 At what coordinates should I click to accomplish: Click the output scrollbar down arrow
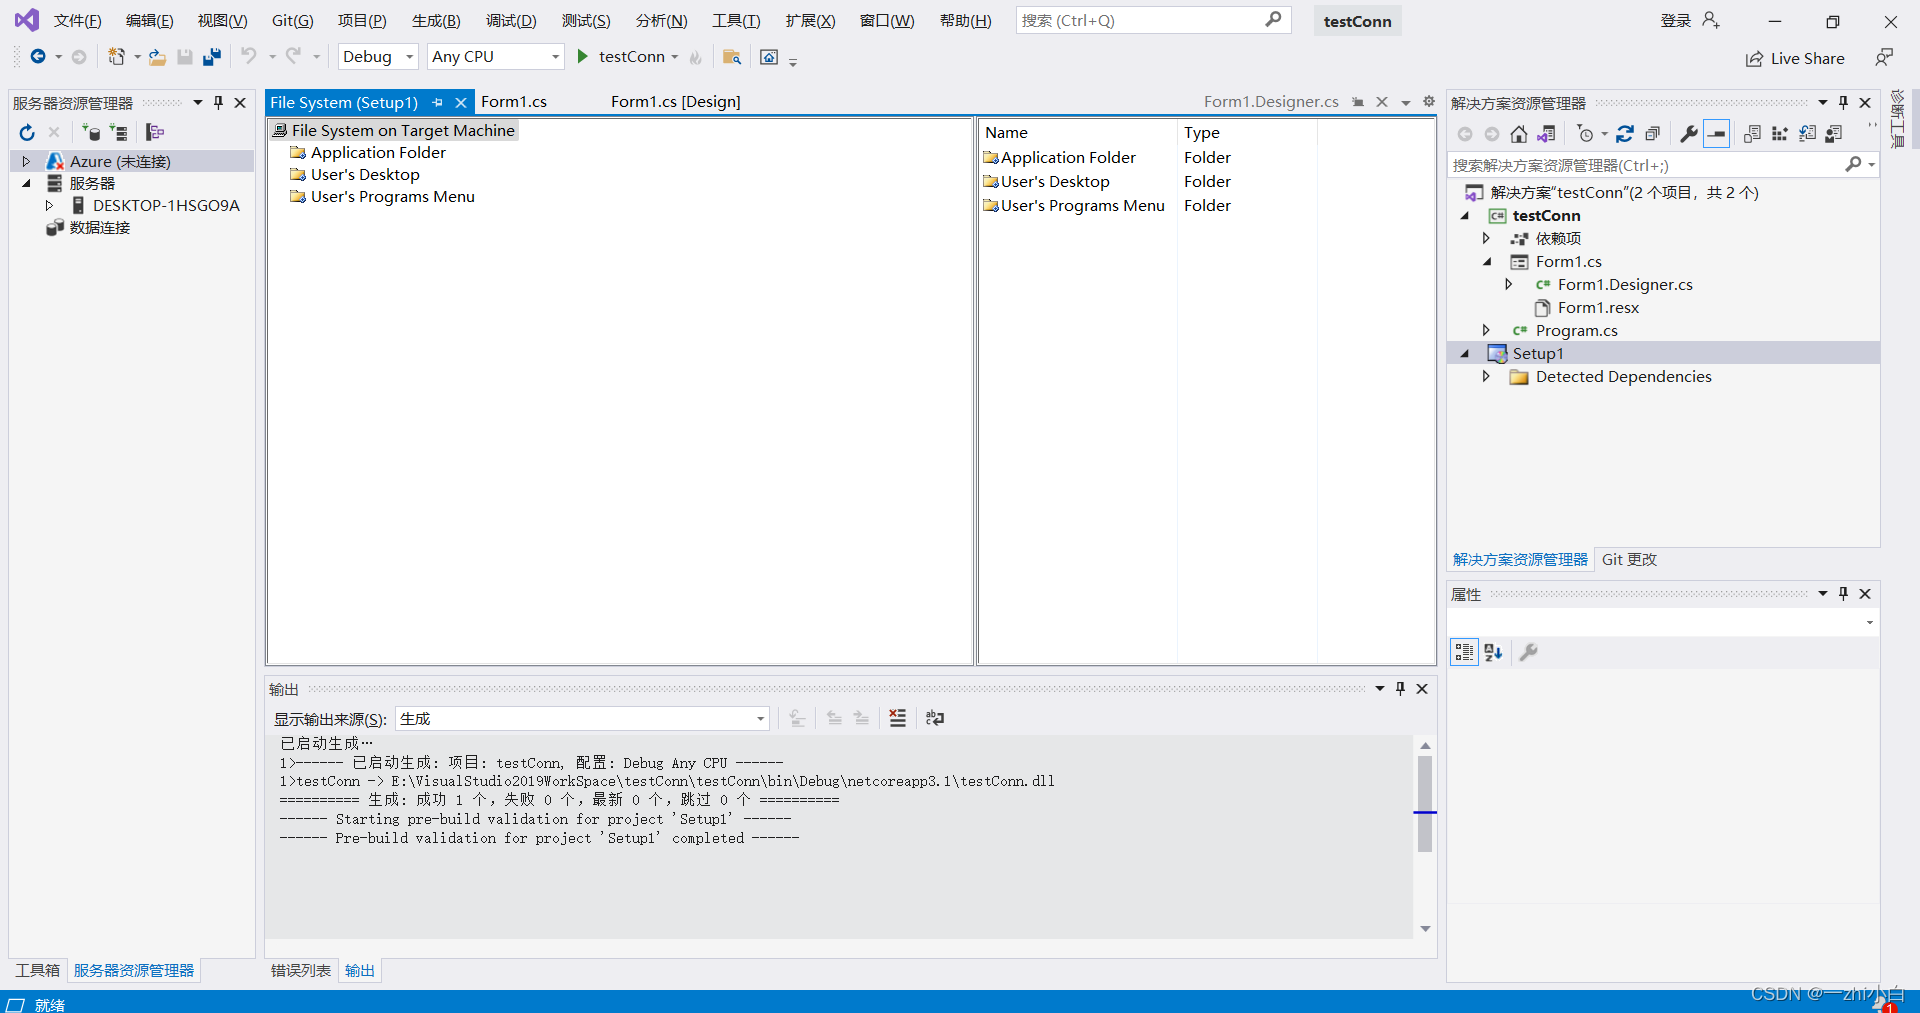tap(1425, 929)
